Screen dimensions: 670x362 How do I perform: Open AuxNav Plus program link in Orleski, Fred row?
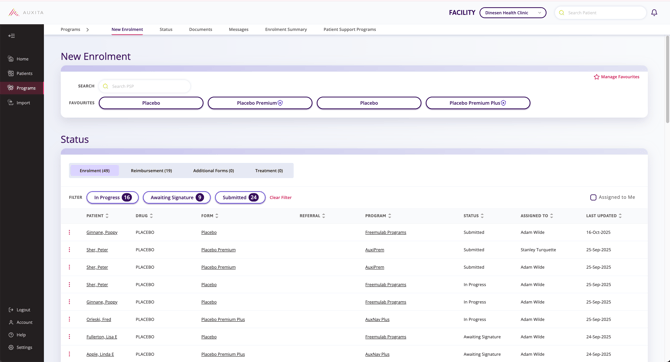point(377,319)
